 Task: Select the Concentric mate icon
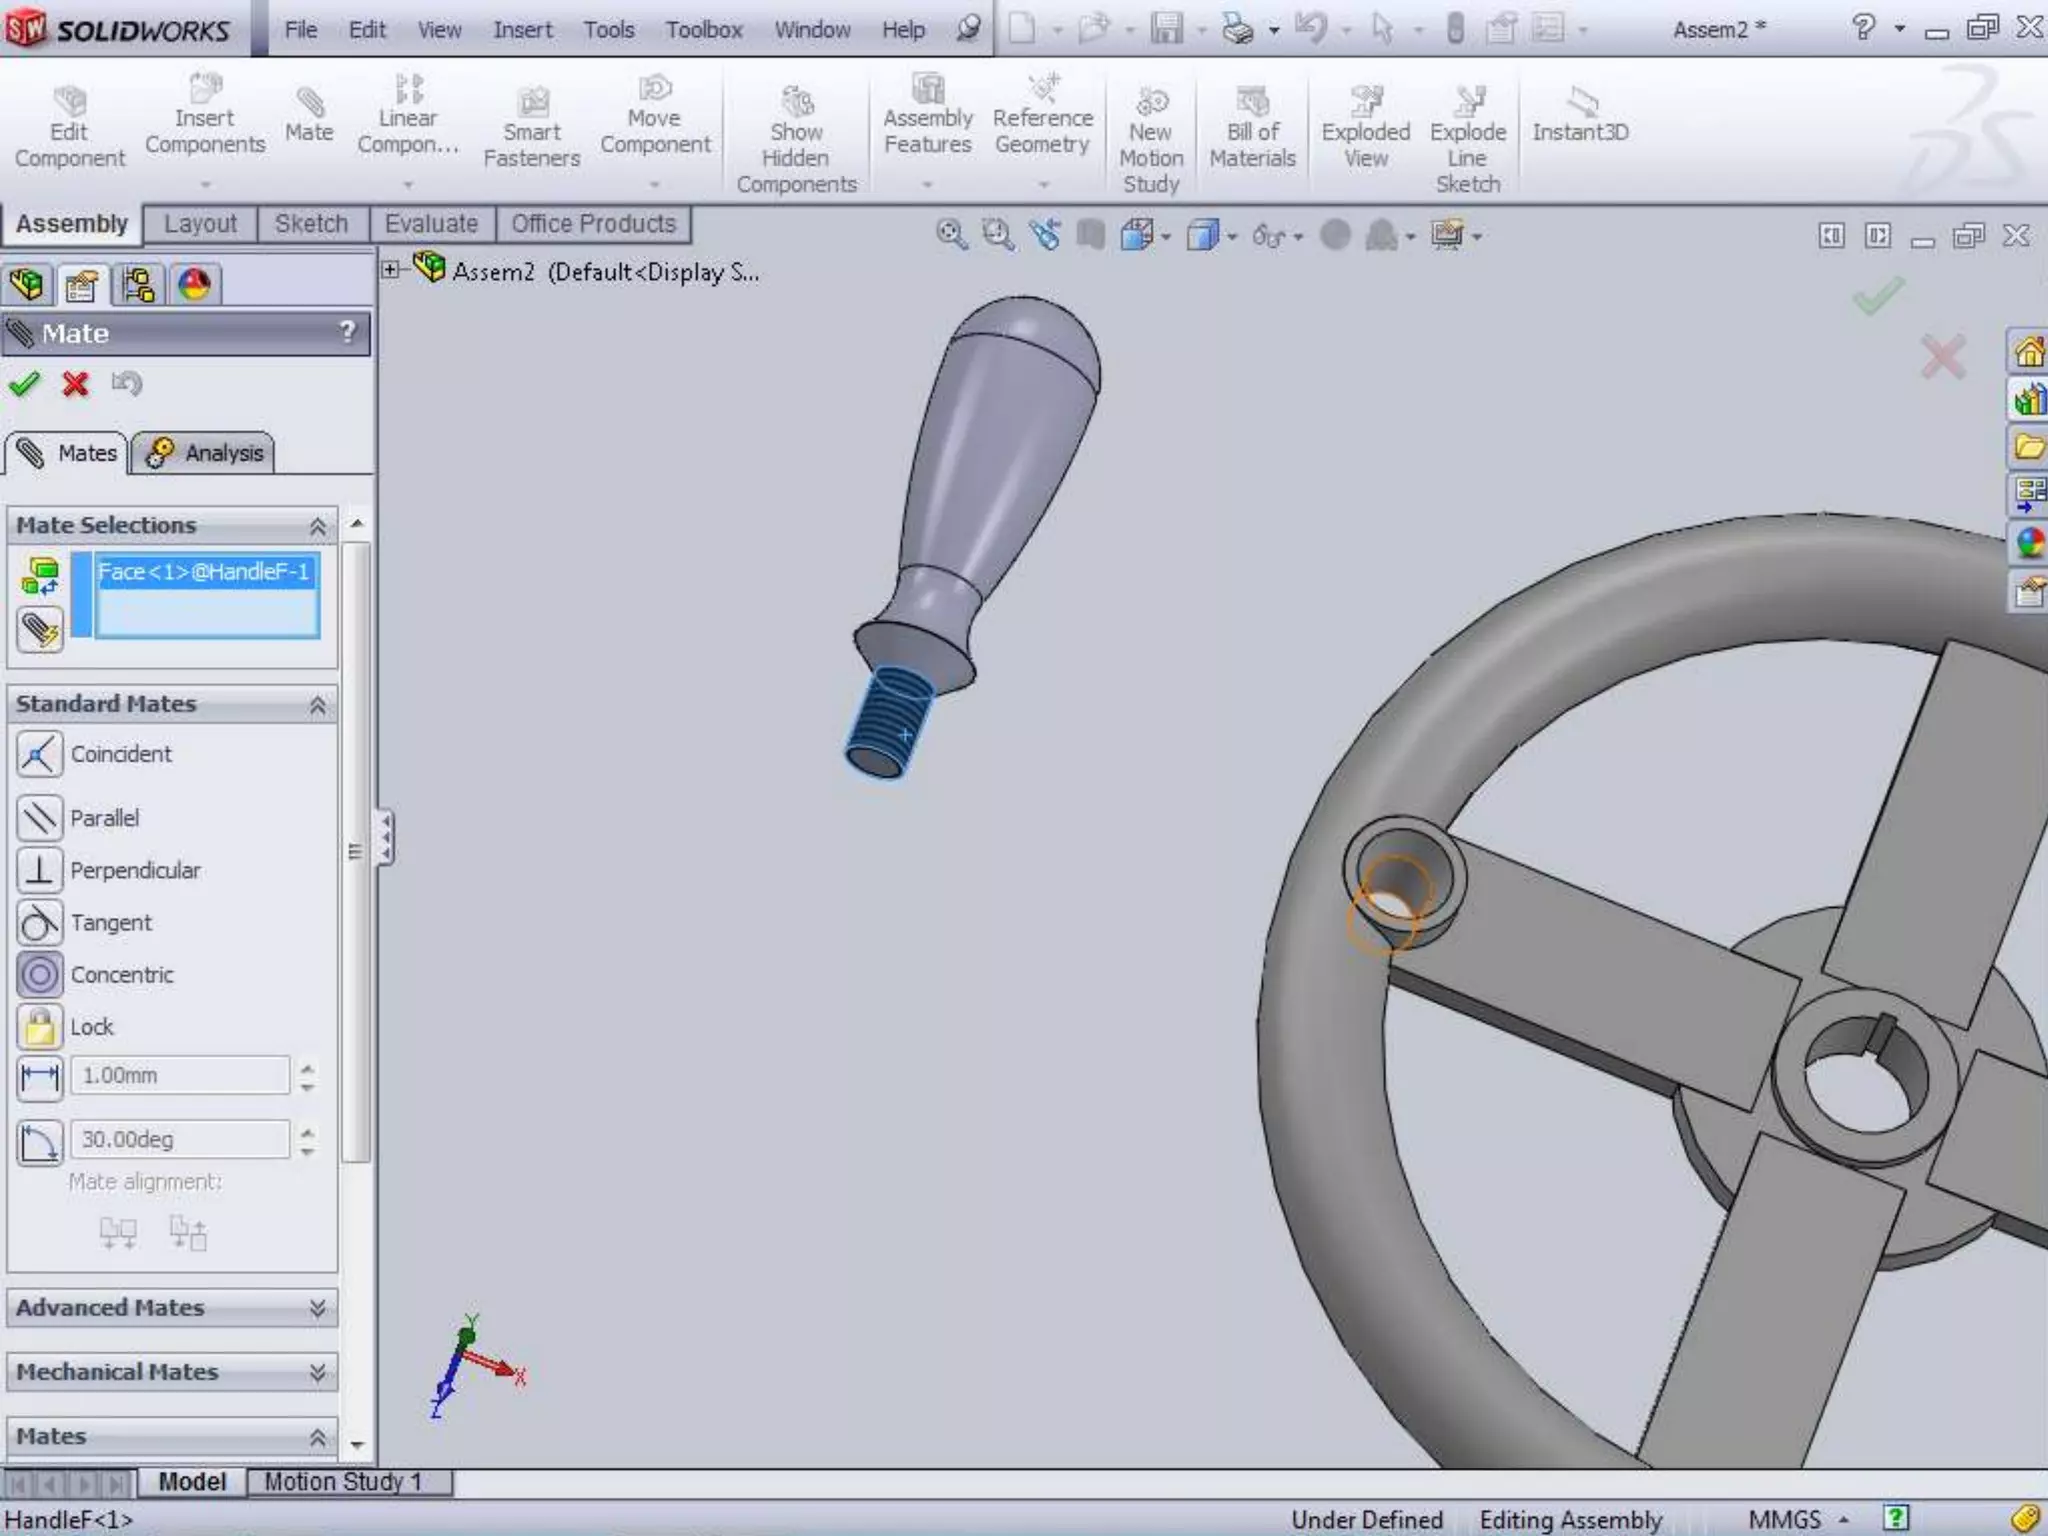pos(40,974)
